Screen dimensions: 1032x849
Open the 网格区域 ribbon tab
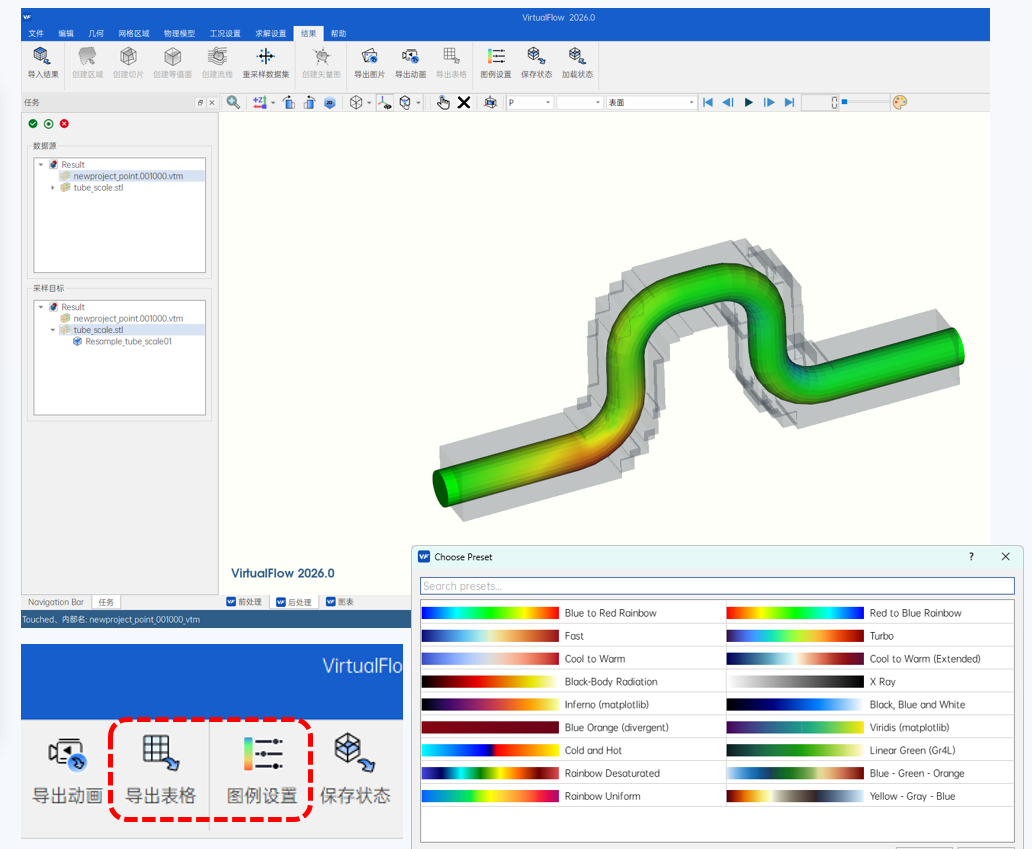134,34
